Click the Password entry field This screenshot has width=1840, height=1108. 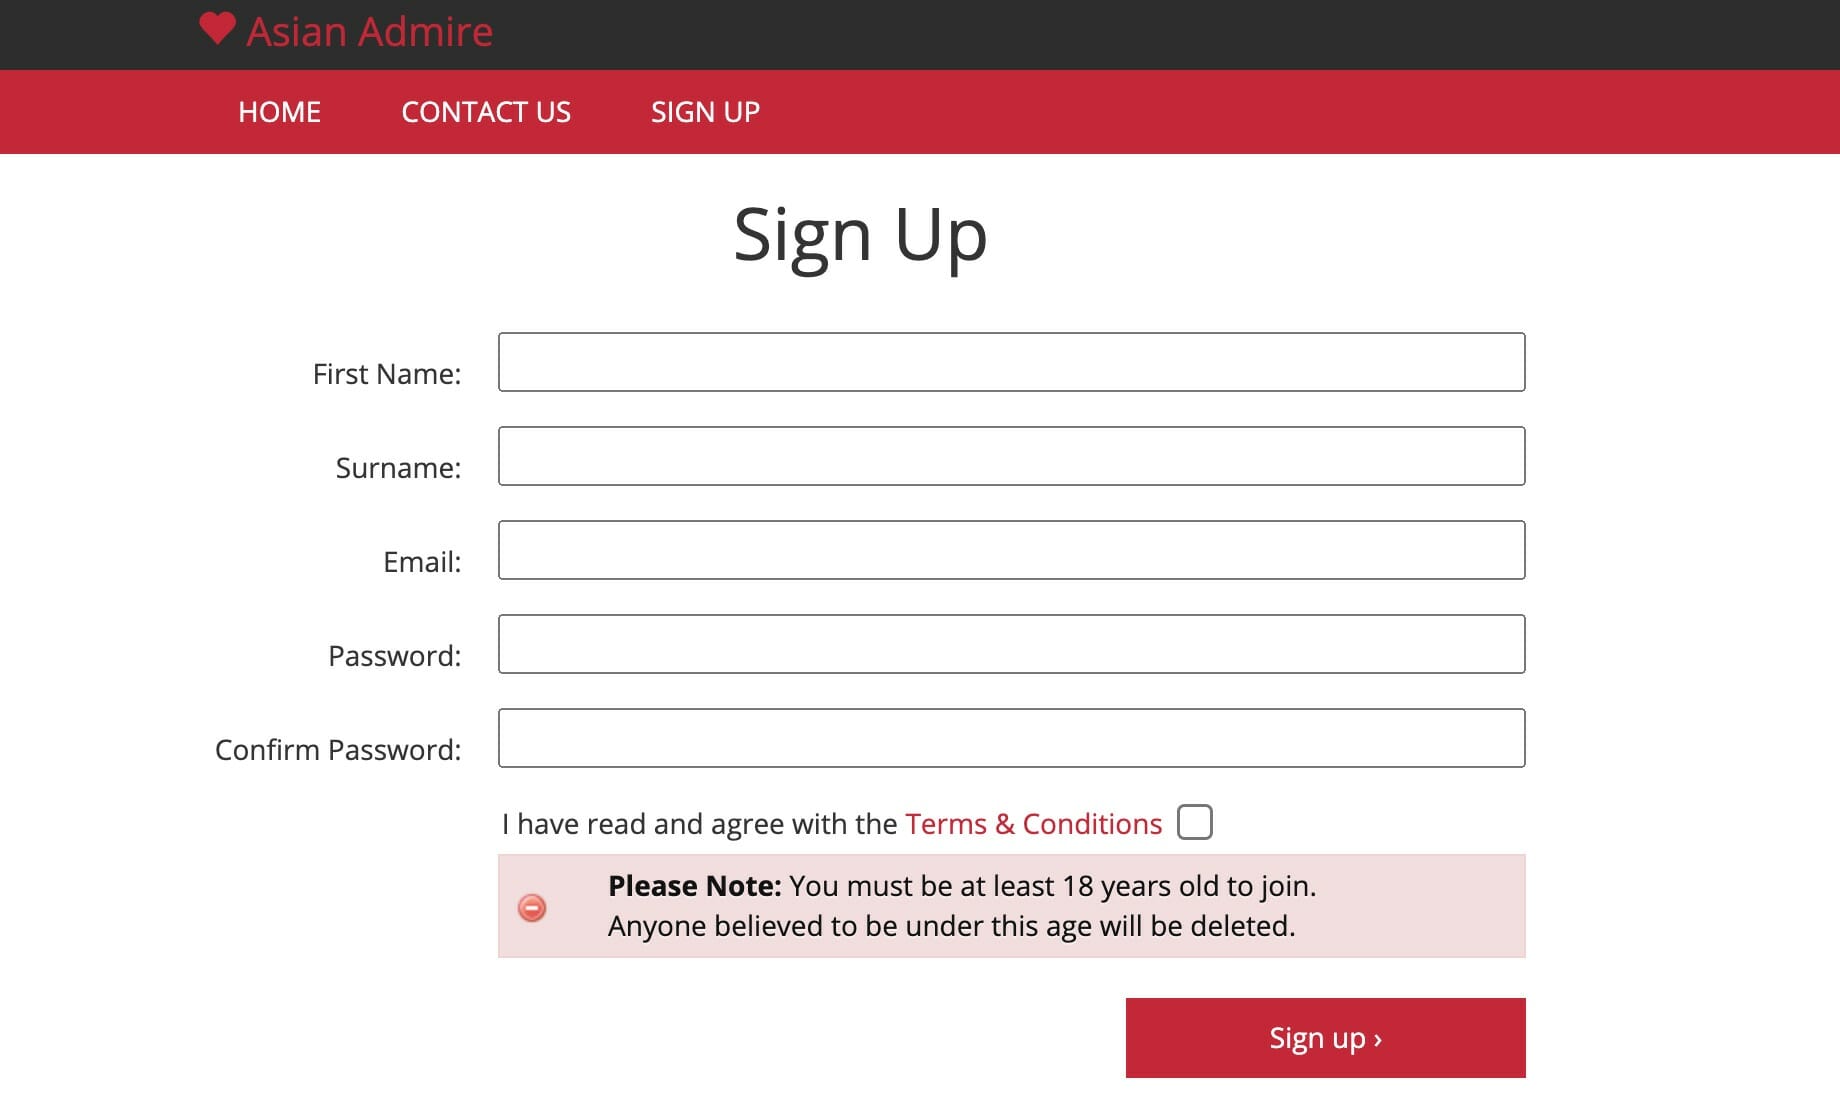tap(1011, 644)
